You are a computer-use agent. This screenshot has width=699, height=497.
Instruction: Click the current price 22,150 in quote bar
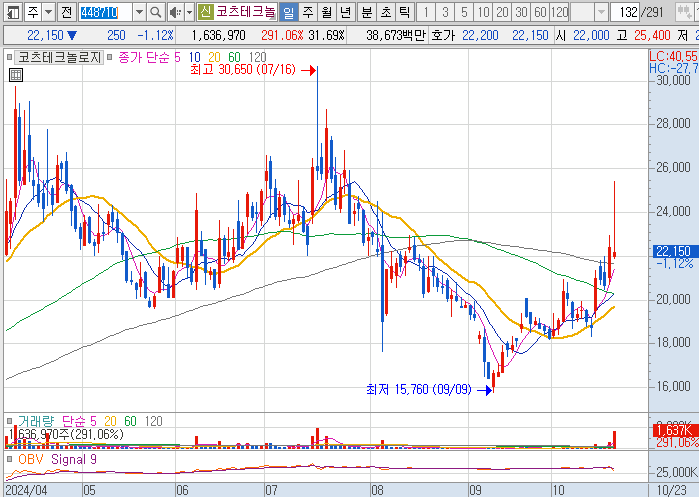coord(45,35)
